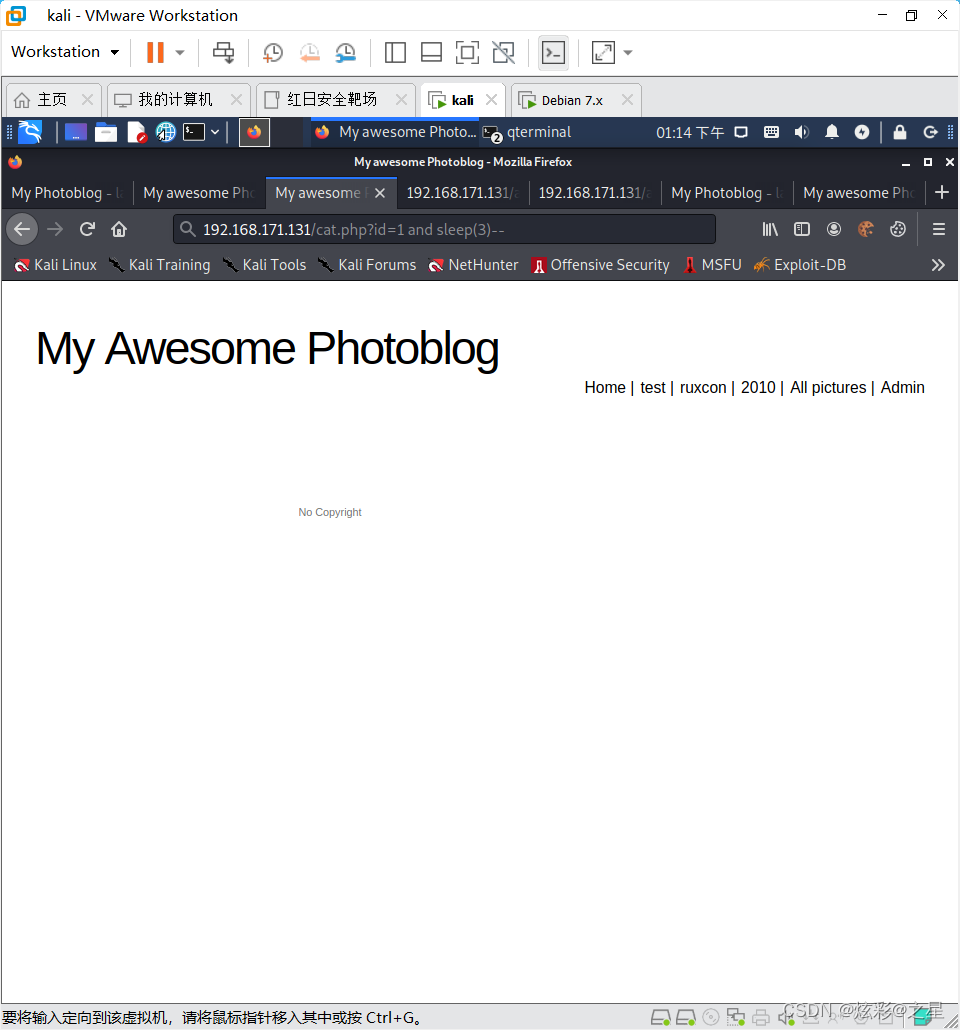Open the Admin link on Photoblog
The image size is (960, 1030).
tap(902, 388)
